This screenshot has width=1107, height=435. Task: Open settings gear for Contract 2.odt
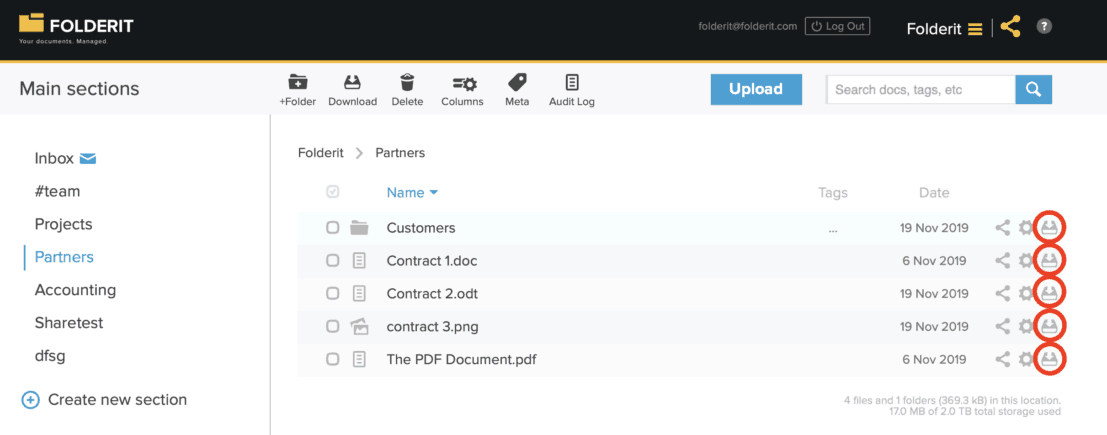pos(1026,293)
